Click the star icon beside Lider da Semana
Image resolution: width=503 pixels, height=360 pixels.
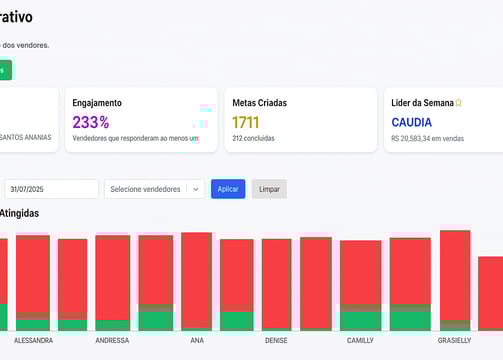click(x=459, y=103)
